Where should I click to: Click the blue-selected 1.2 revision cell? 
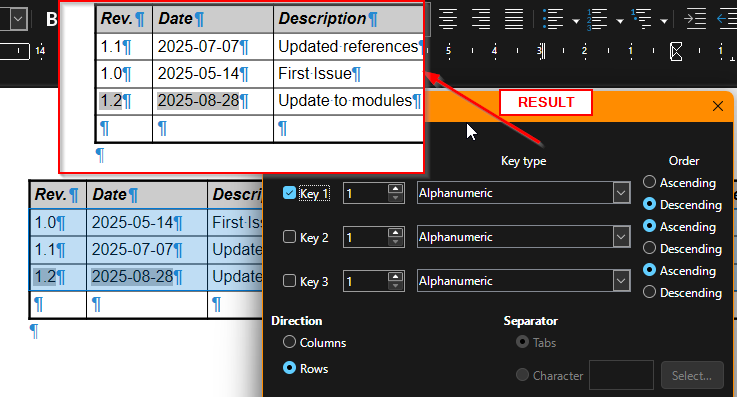click(x=58, y=277)
